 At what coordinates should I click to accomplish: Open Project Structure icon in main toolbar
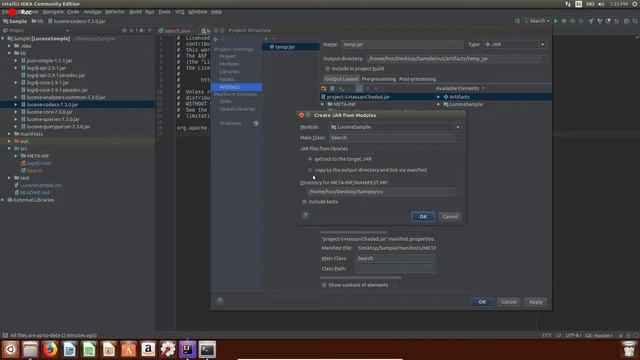(626, 21)
